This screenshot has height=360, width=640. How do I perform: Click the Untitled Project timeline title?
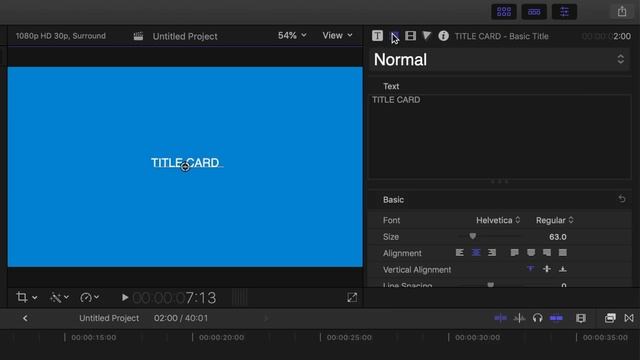[109, 318]
